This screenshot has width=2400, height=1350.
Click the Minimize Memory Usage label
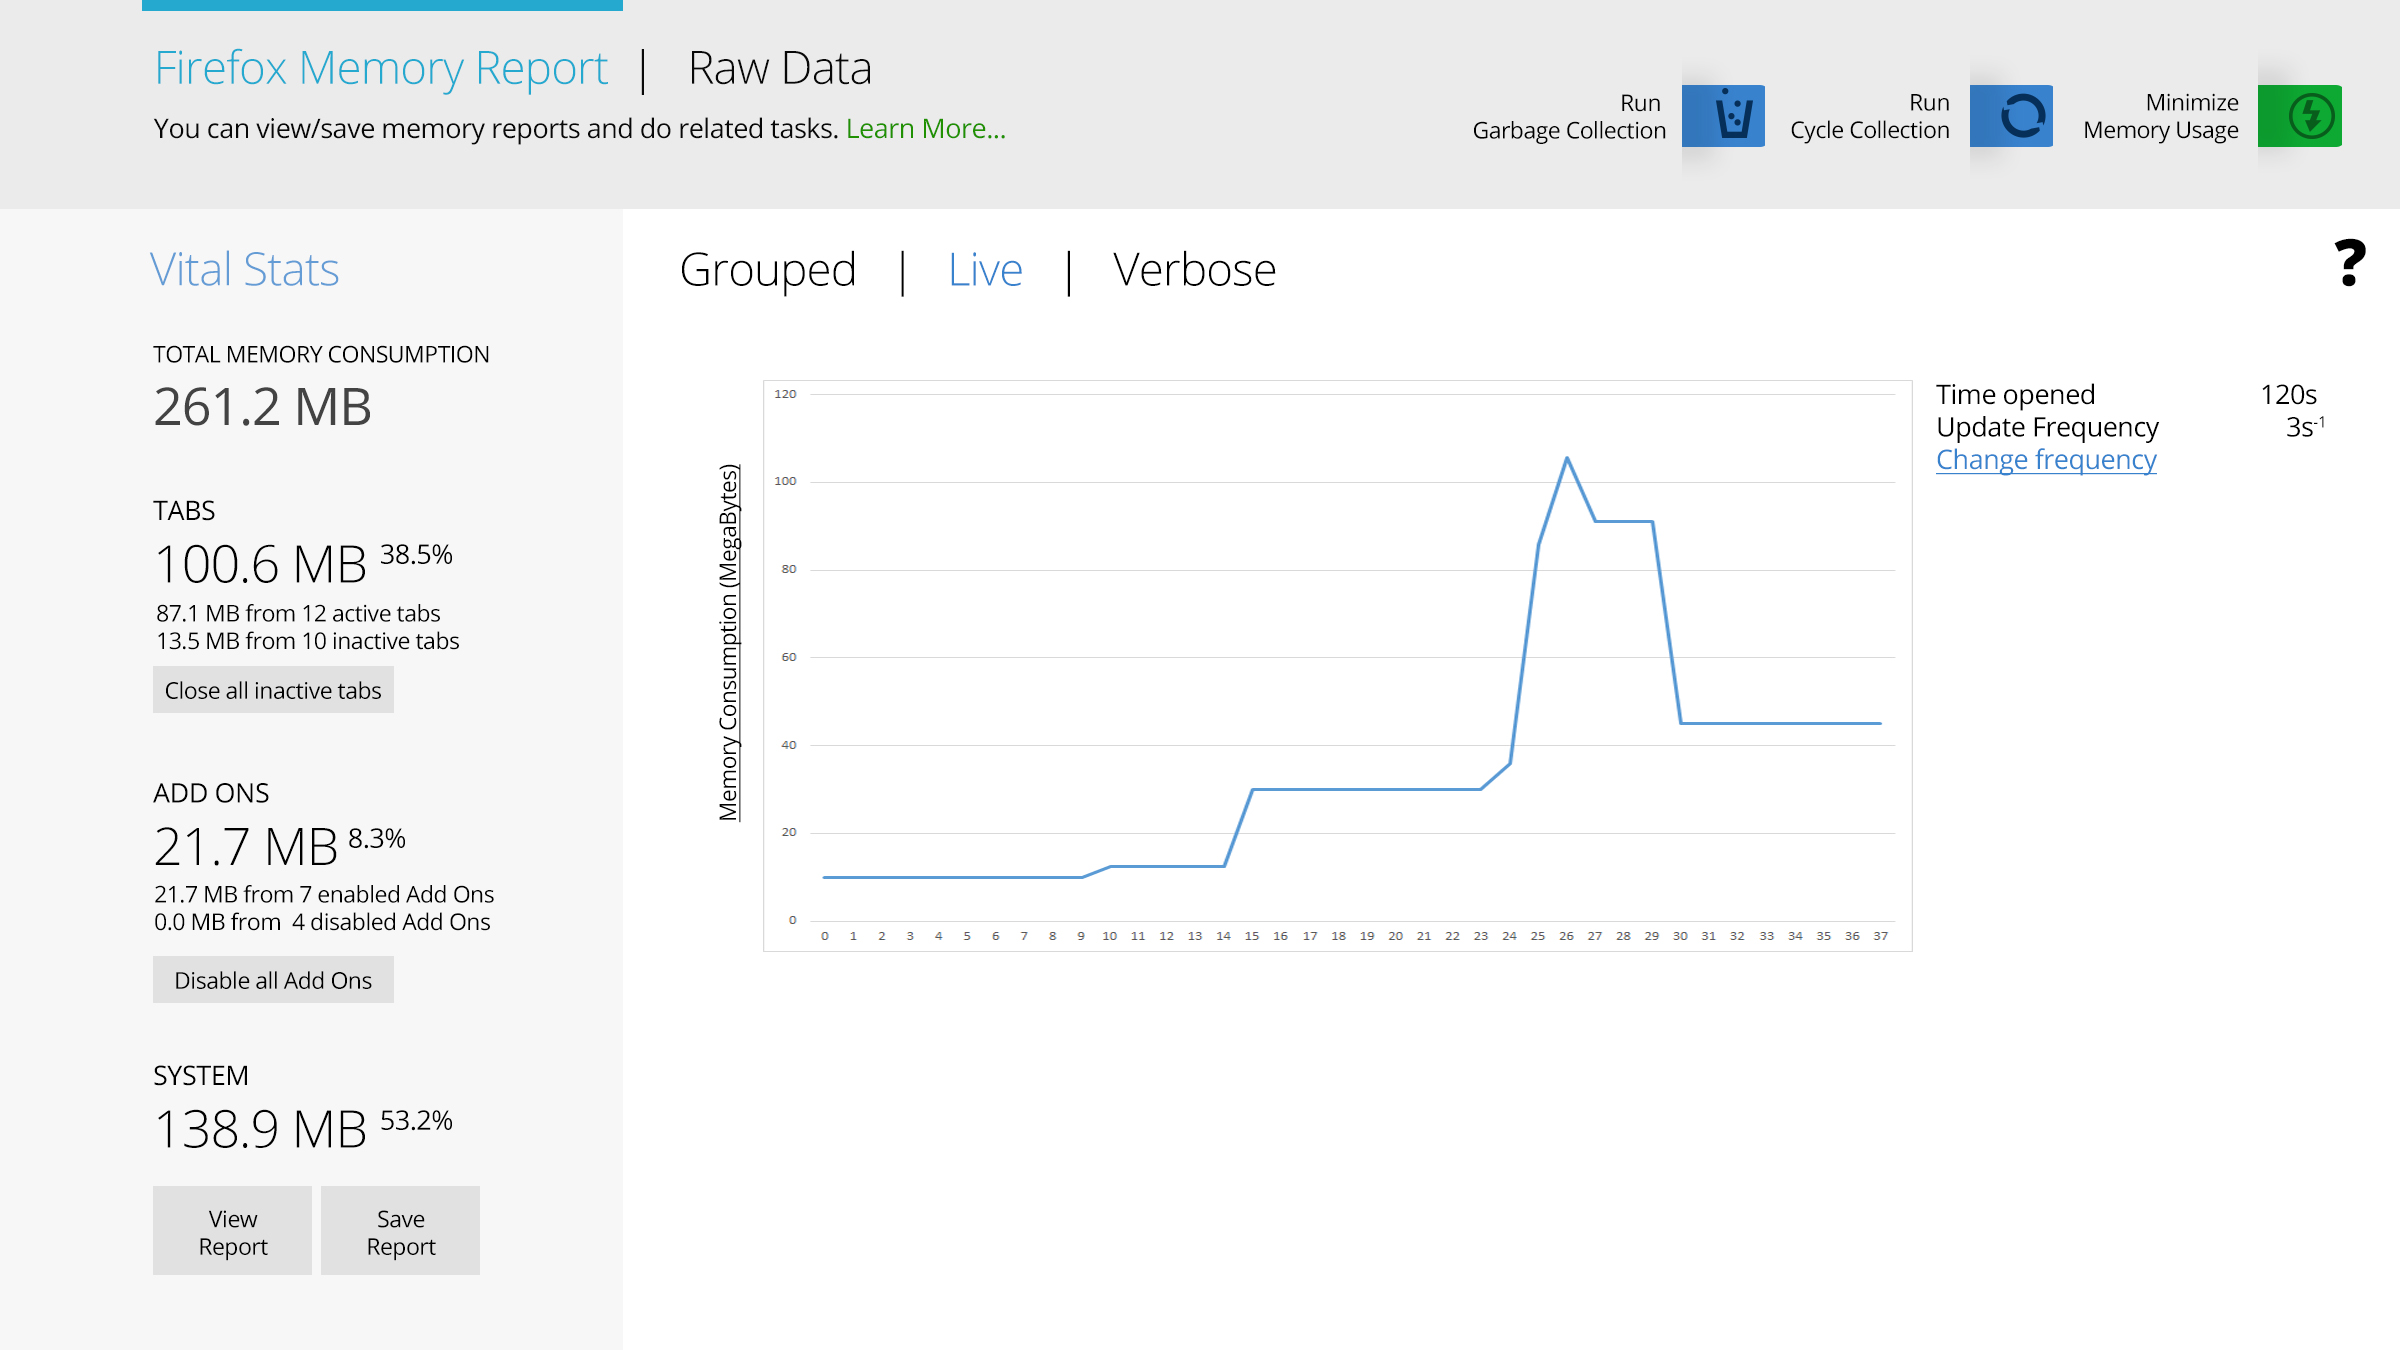(2161, 117)
